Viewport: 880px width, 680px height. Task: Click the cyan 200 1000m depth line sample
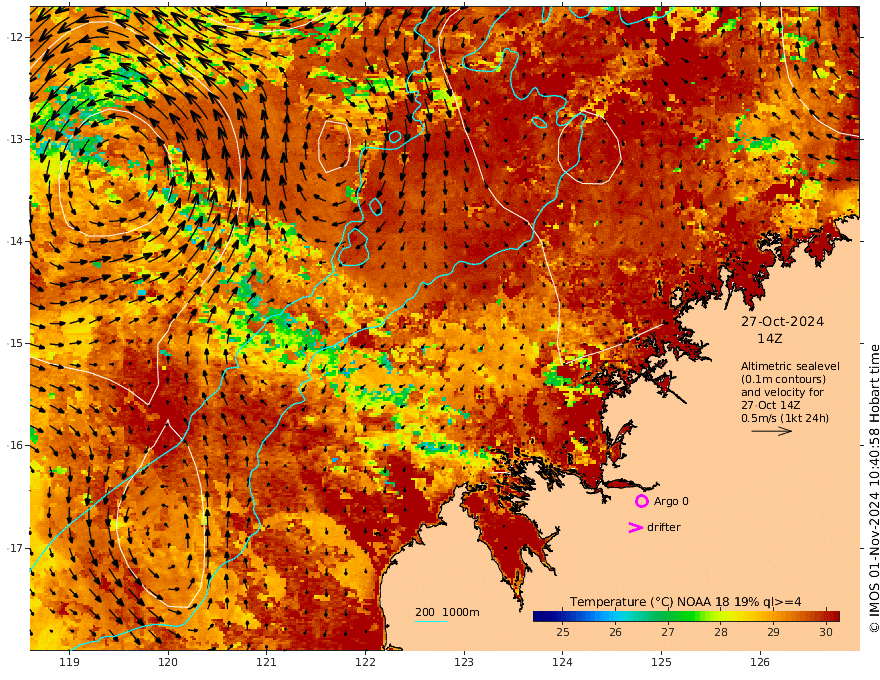point(430,621)
